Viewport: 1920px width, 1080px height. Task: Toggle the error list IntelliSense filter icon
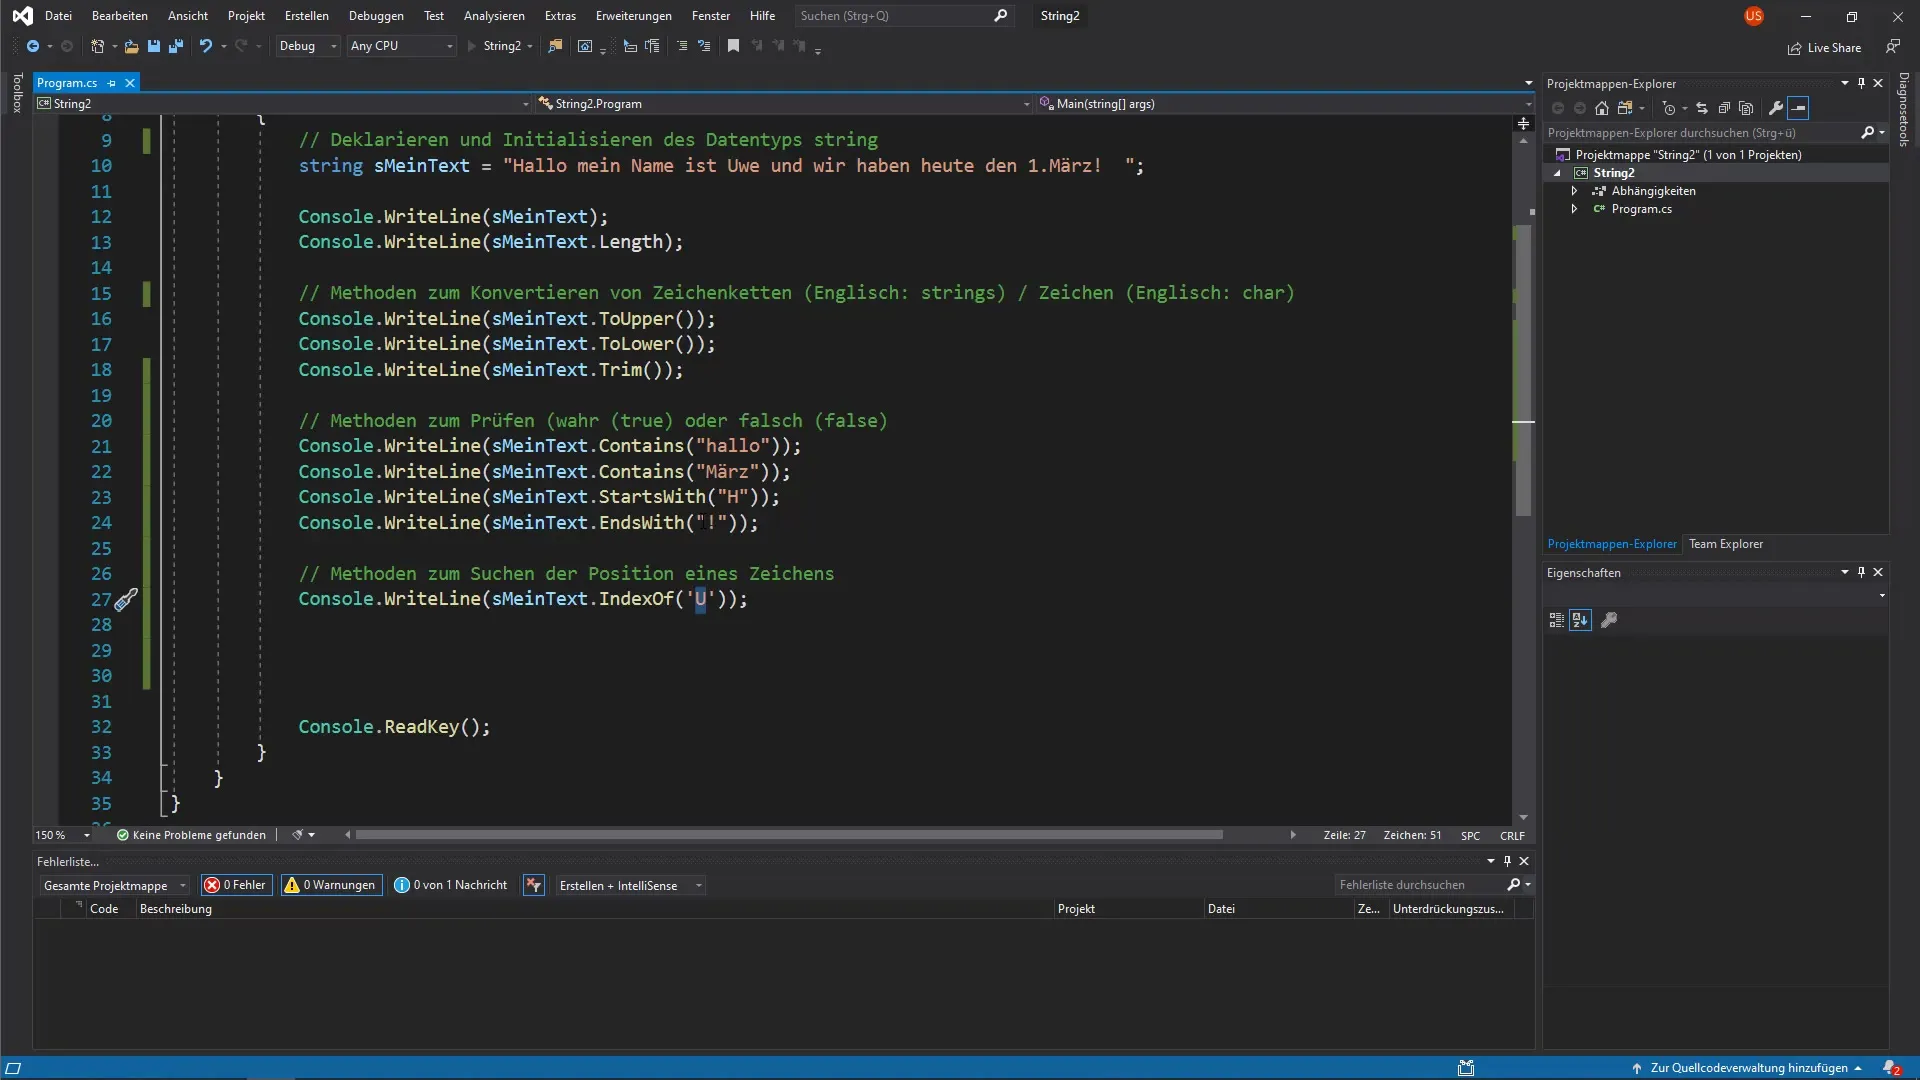[x=534, y=885]
